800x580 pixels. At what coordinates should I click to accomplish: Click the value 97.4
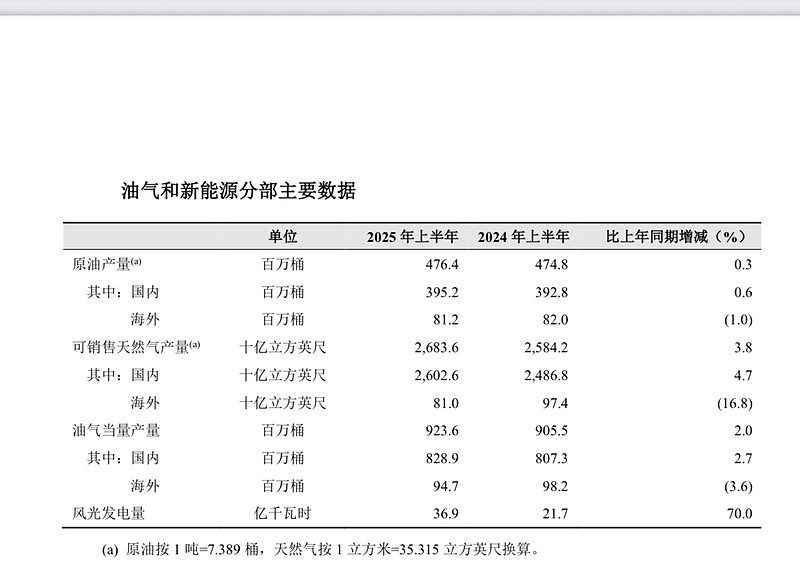pos(556,404)
